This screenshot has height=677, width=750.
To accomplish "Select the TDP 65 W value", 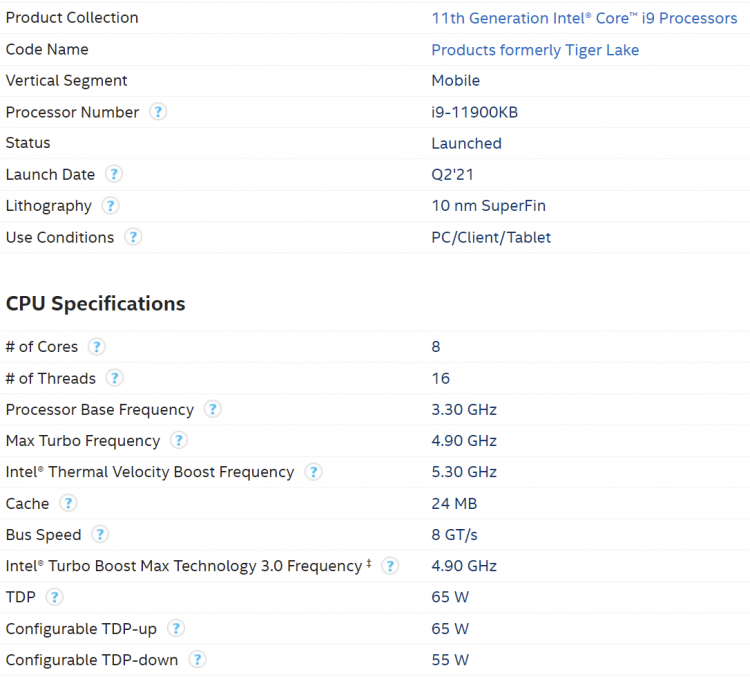I will (450, 597).
